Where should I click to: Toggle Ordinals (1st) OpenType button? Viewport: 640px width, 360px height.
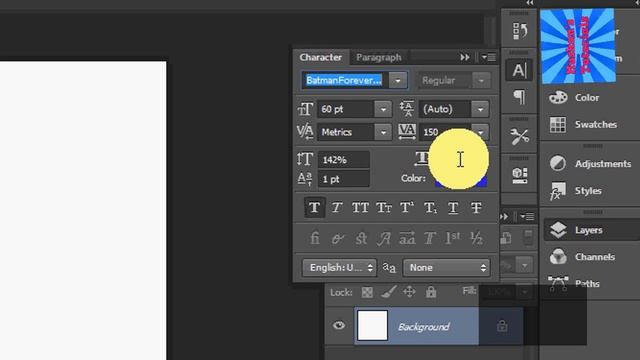[453, 238]
